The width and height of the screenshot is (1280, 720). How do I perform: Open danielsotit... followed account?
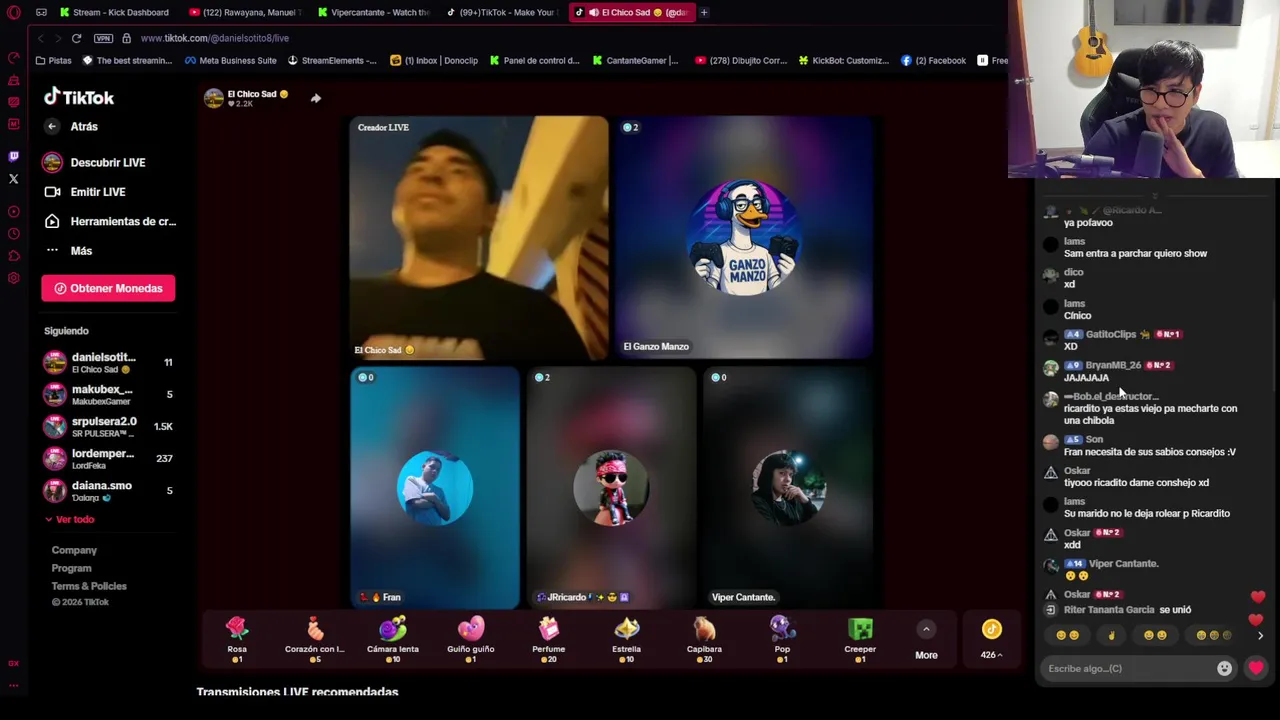[108, 362]
